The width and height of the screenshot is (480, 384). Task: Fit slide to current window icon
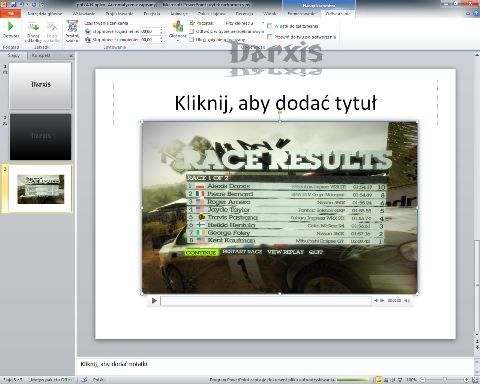pyautogui.click(x=475, y=380)
